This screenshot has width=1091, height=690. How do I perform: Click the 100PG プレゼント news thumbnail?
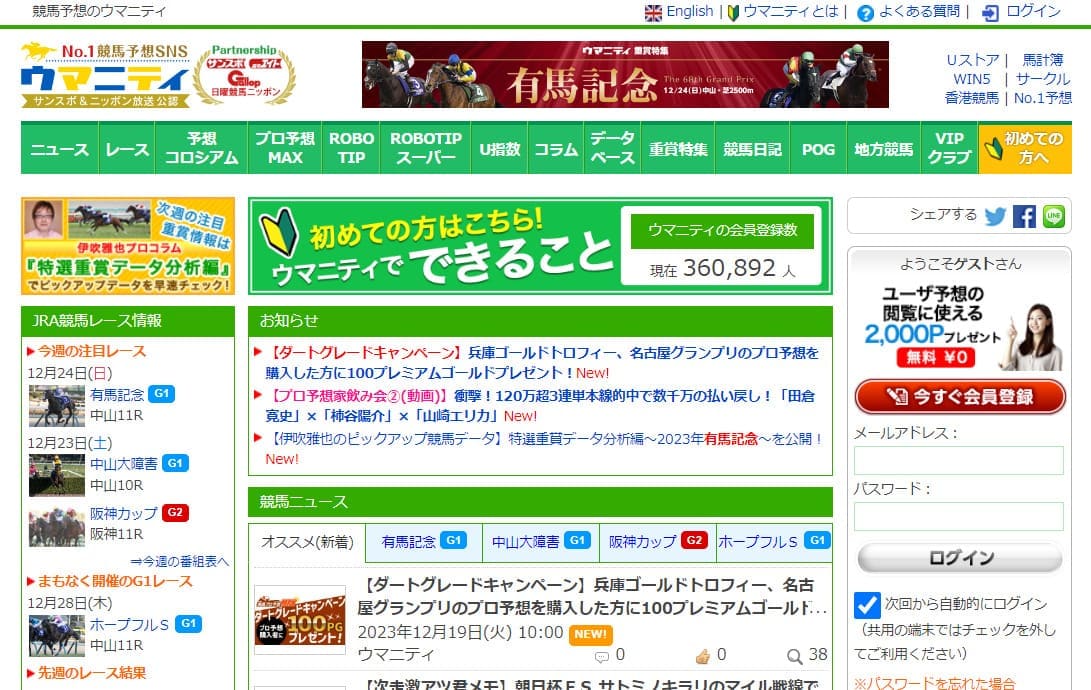click(300, 620)
